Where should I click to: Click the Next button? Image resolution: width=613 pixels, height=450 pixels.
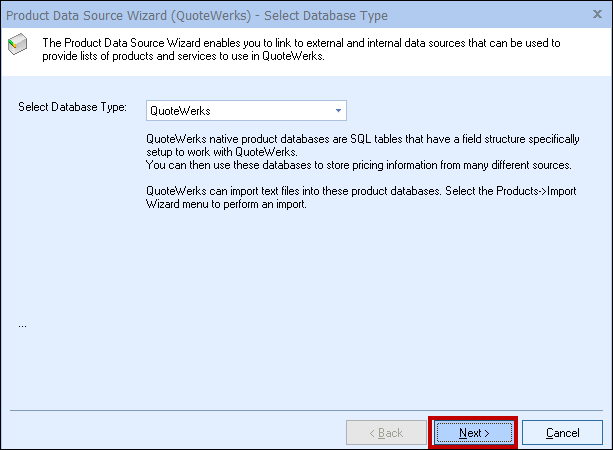[x=474, y=432]
